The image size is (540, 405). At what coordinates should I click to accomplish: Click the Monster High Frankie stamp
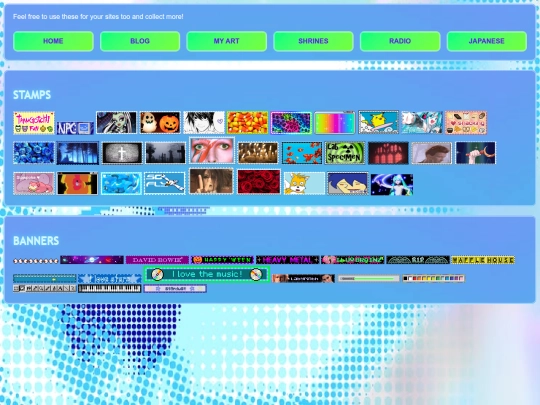(x=116, y=122)
